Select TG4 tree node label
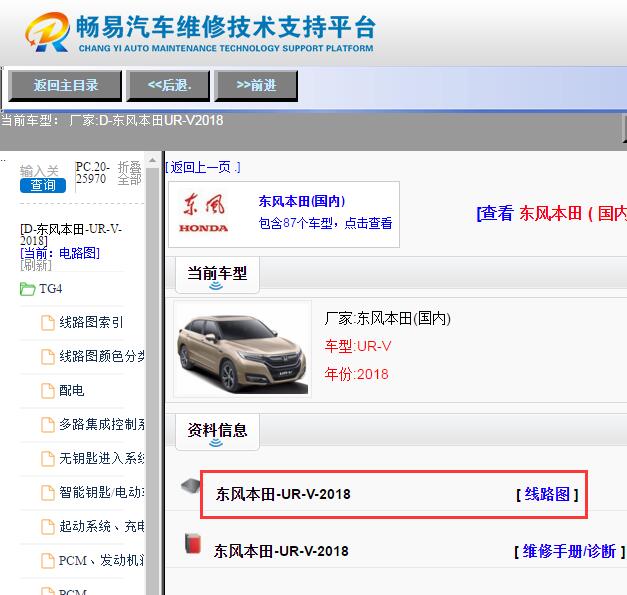627x595 pixels. click(51, 289)
